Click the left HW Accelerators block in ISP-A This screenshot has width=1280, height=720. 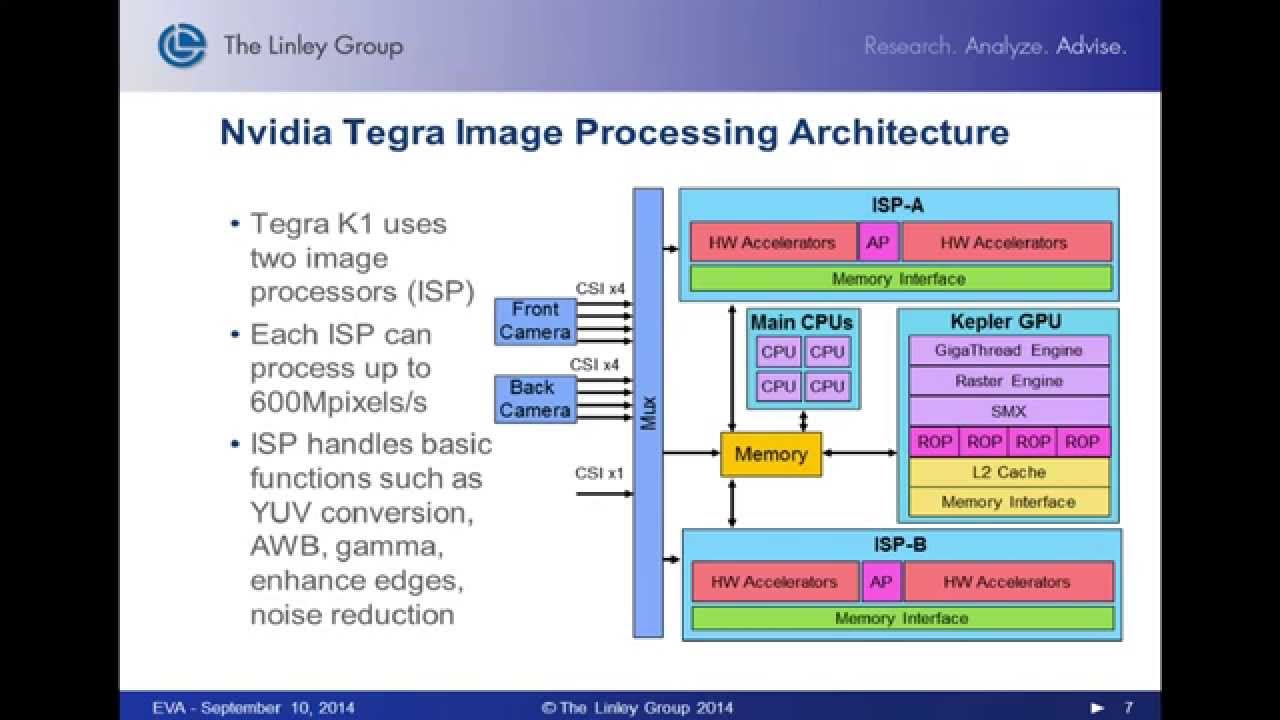[x=772, y=242]
